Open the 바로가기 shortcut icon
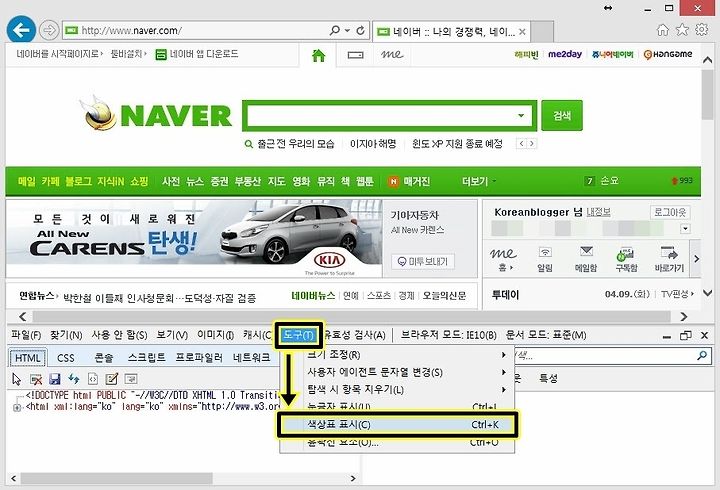Viewport: 720px width, 490px height. click(x=669, y=259)
